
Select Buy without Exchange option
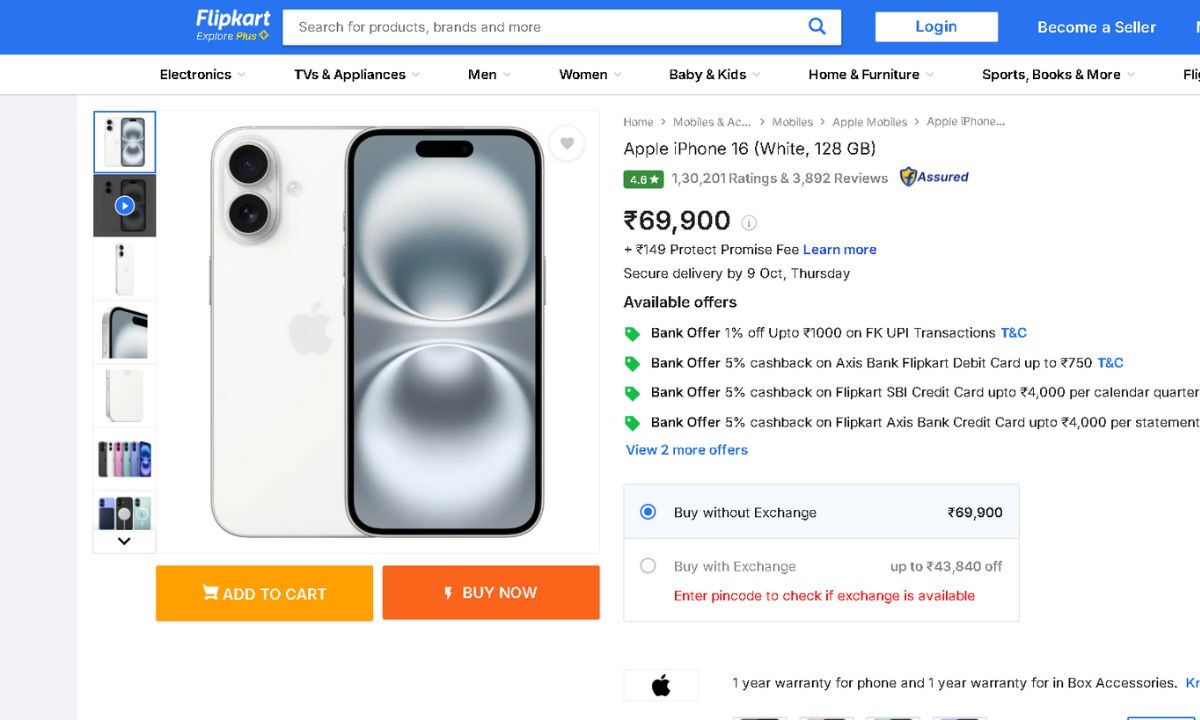(648, 512)
